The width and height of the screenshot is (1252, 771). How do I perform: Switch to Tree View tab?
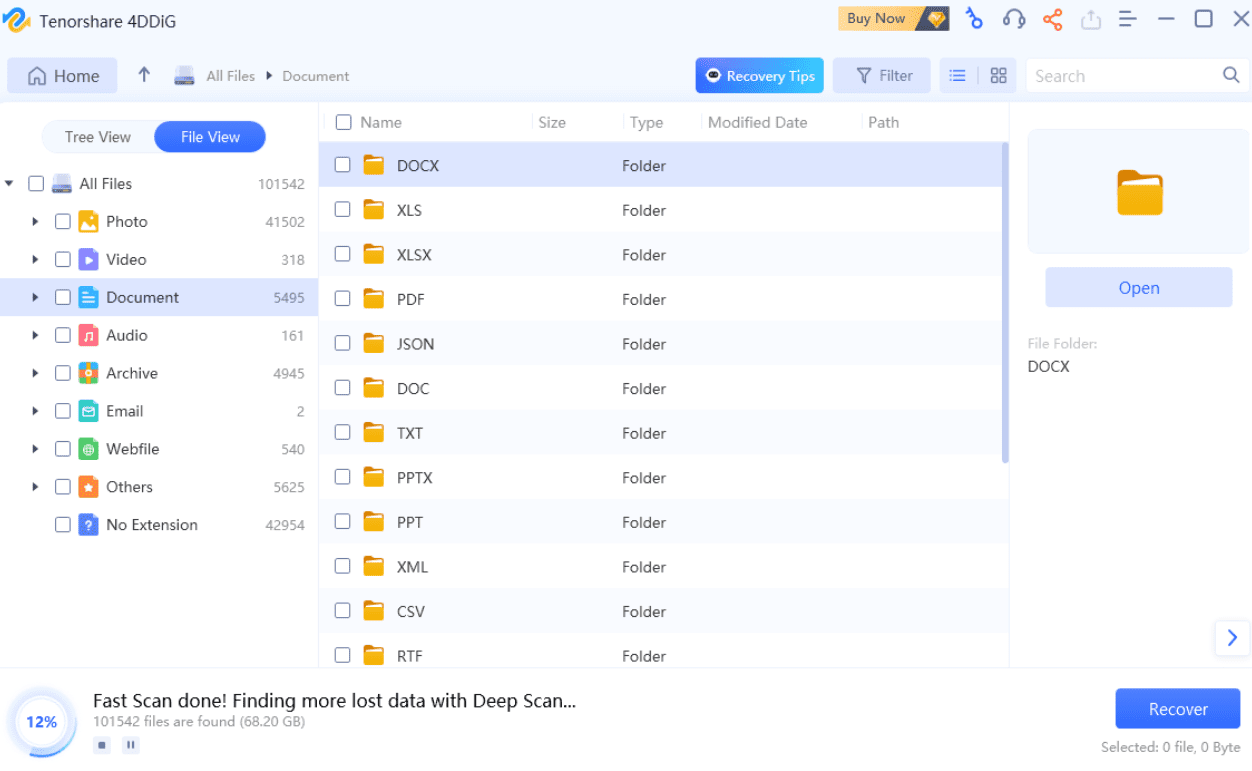(98, 137)
